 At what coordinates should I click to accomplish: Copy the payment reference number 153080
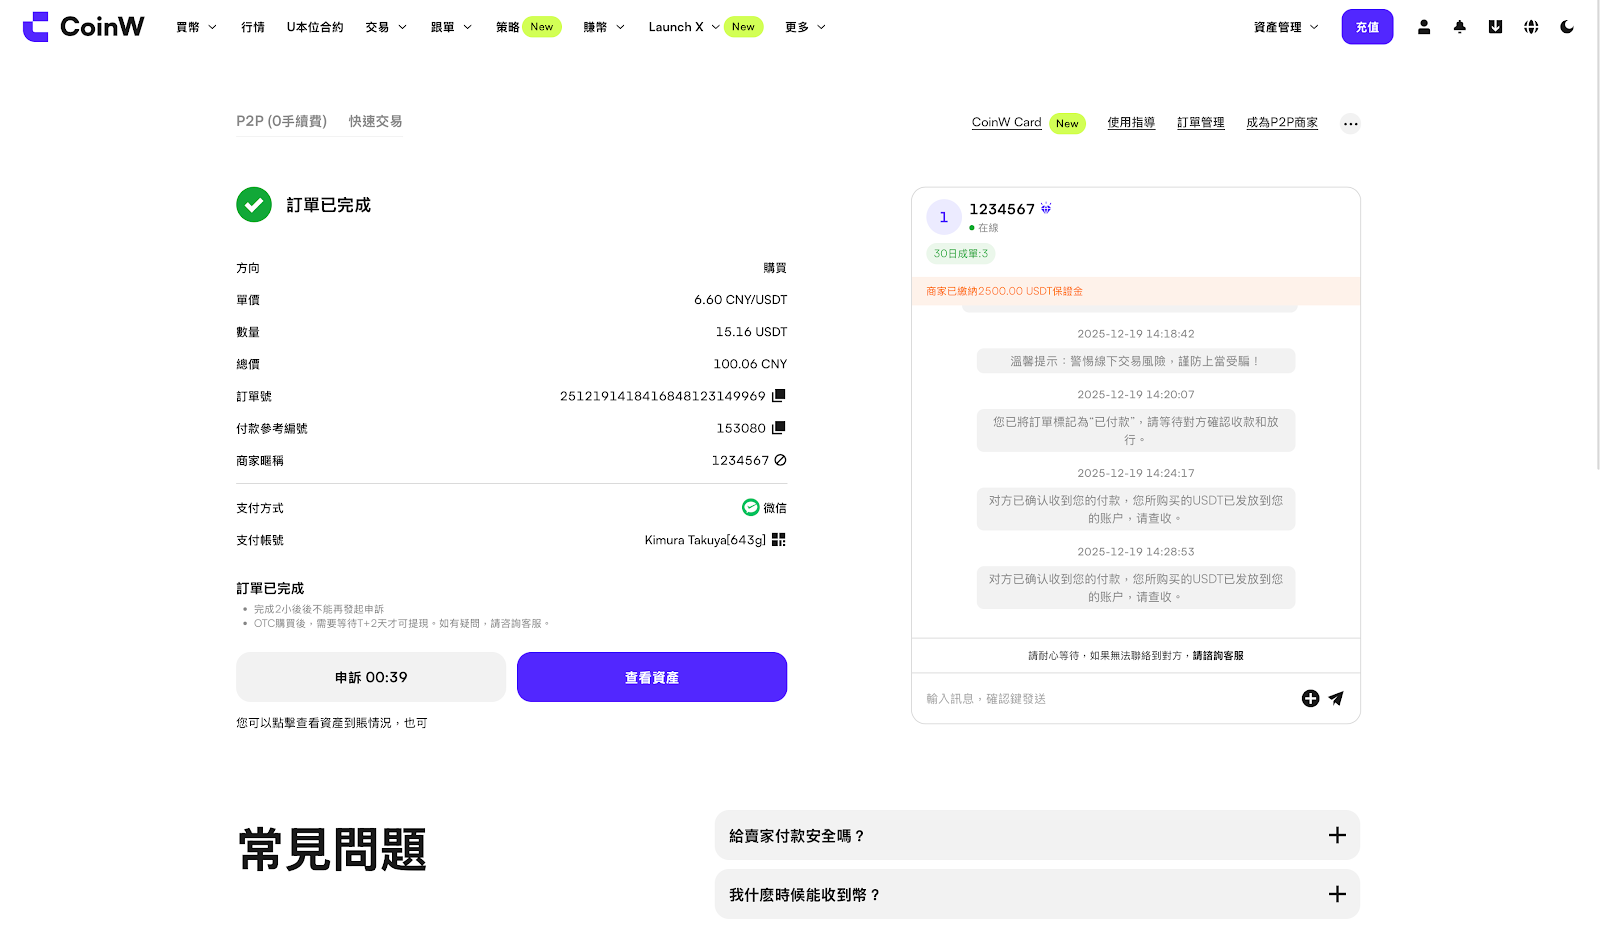(779, 428)
